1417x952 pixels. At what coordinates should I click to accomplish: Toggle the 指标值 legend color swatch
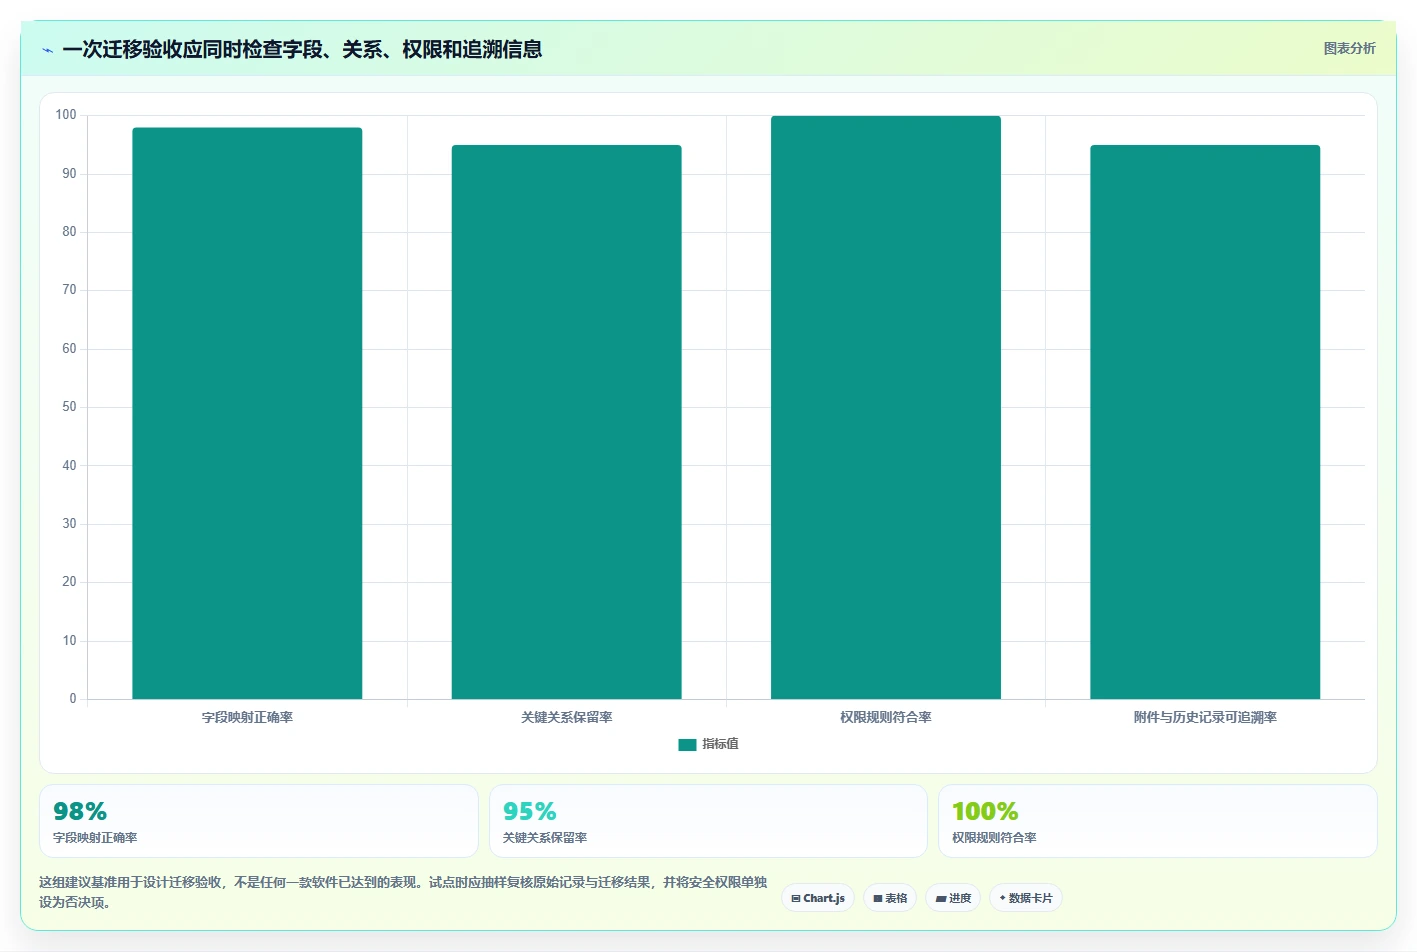click(x=687, y=745)
